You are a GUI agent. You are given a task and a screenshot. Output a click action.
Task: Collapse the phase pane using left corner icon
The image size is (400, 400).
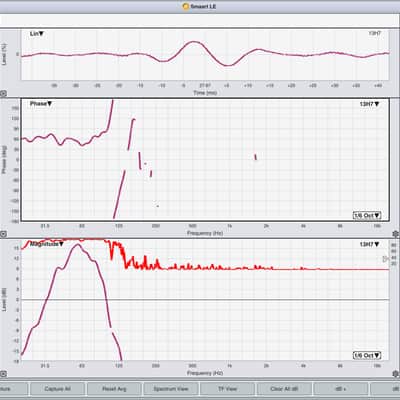click(x=3, y=234)
